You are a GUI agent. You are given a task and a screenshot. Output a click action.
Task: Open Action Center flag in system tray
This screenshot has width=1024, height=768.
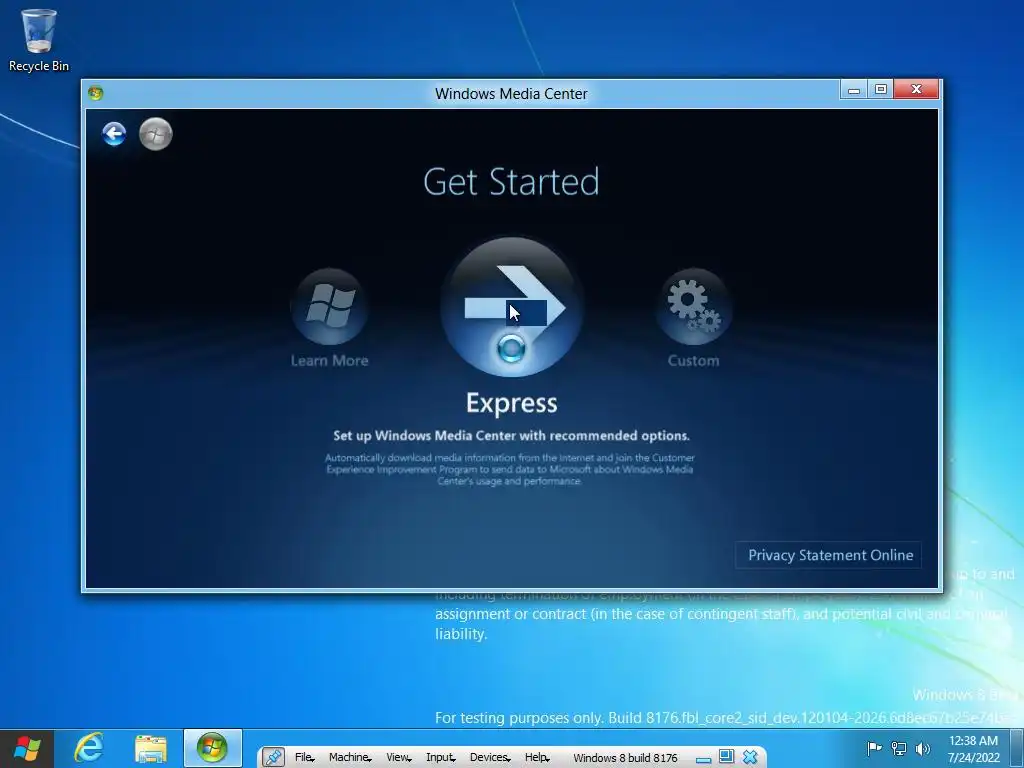click(x=874, y=748)
